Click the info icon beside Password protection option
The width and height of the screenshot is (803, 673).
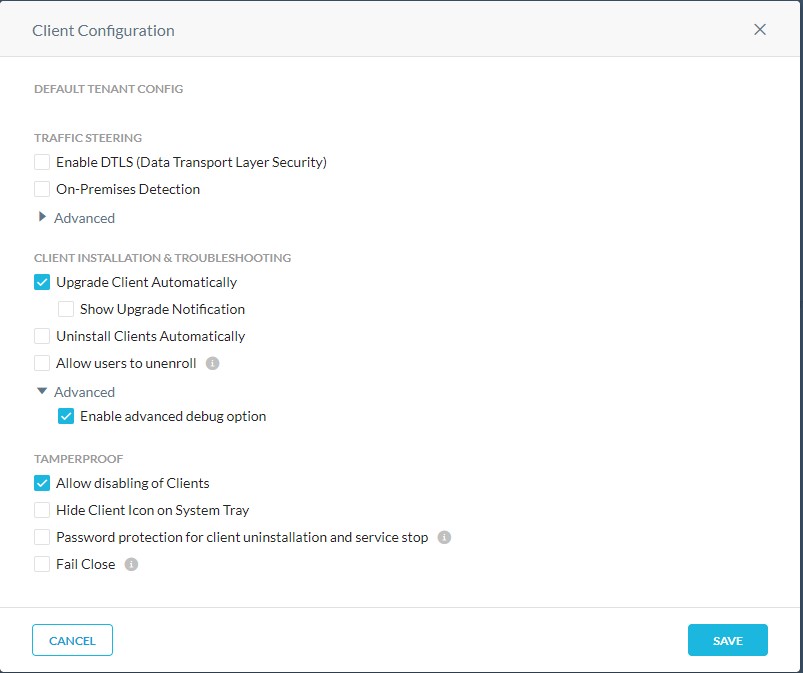pos(444,537)
